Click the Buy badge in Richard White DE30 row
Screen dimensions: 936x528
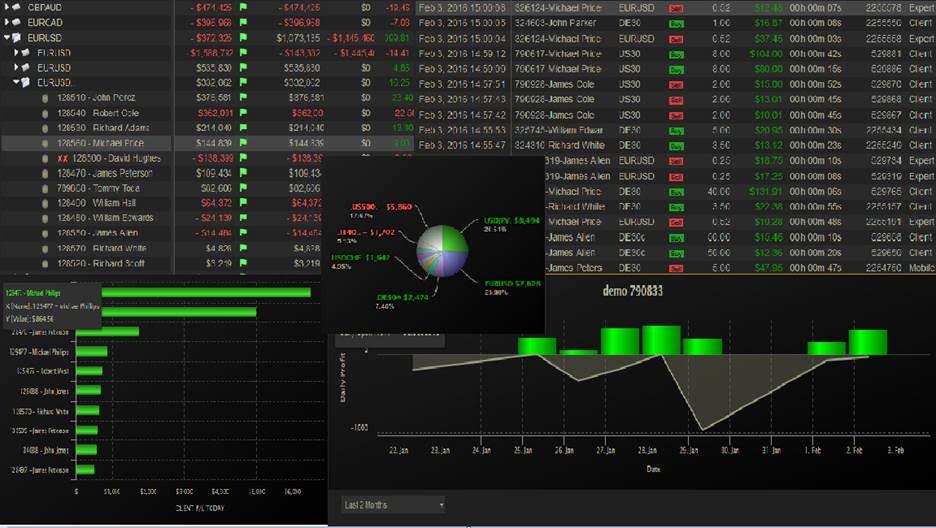(x=677, y=145)
